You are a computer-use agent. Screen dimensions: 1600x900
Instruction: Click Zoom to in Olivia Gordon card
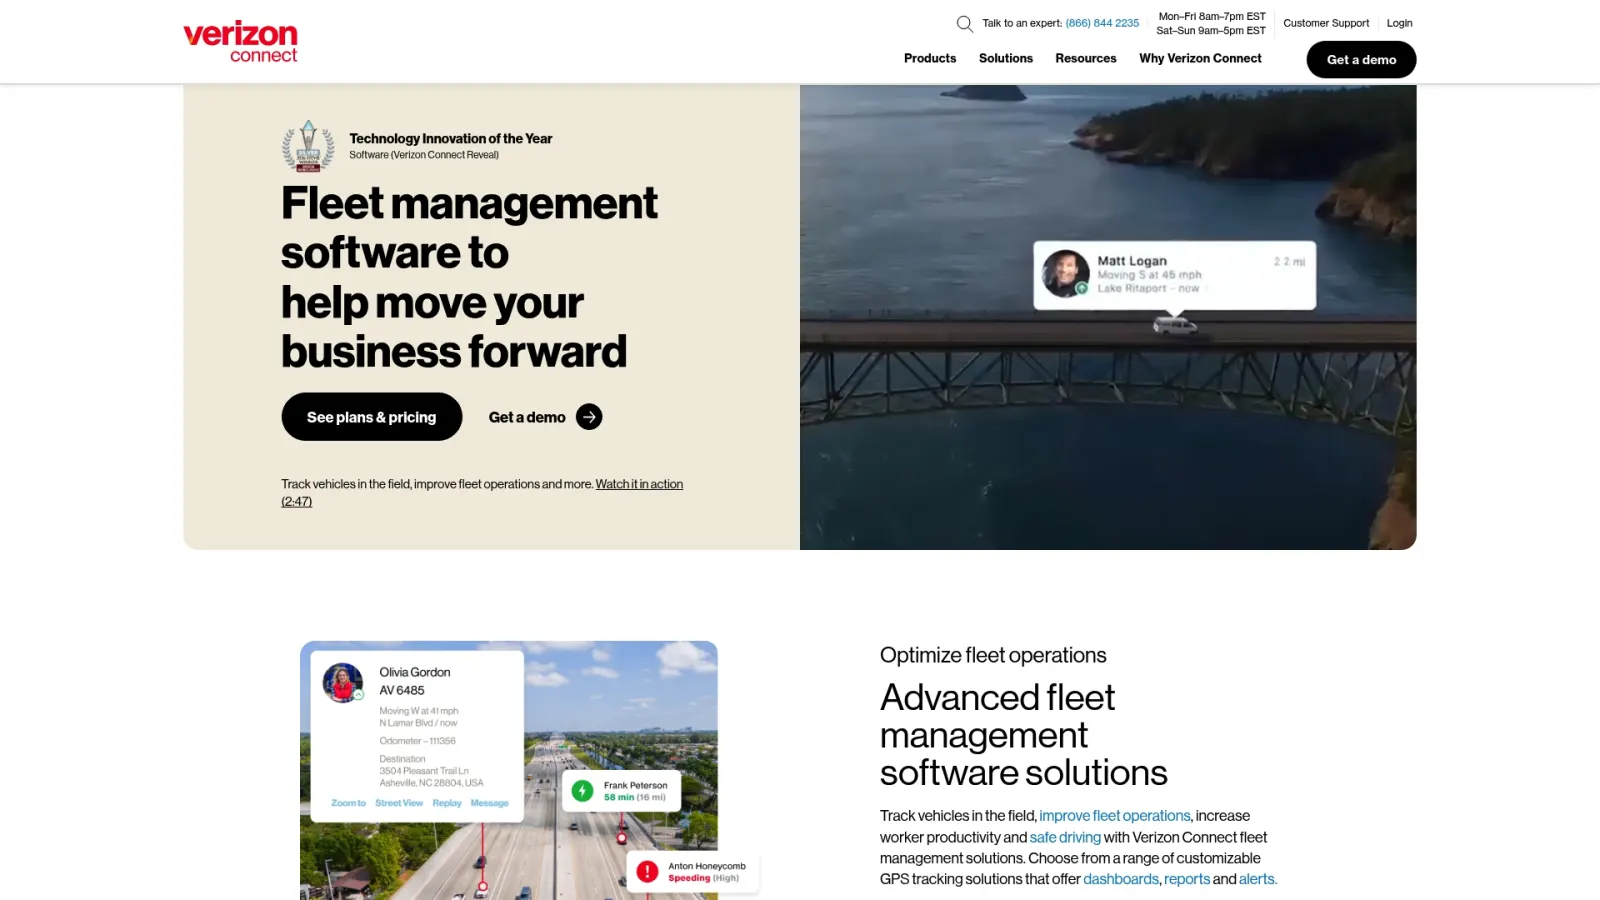click(x=349, y=803)
